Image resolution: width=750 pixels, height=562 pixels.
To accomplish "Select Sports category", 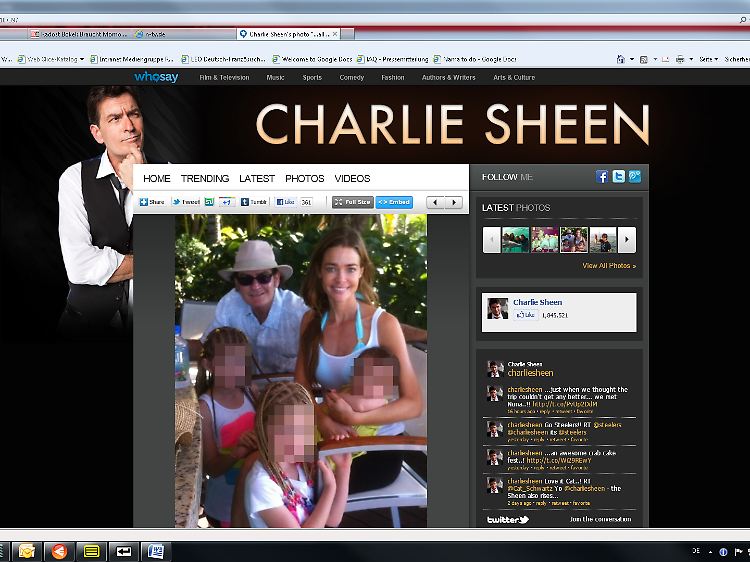I will pyautogui.click(x=312, y=77).
